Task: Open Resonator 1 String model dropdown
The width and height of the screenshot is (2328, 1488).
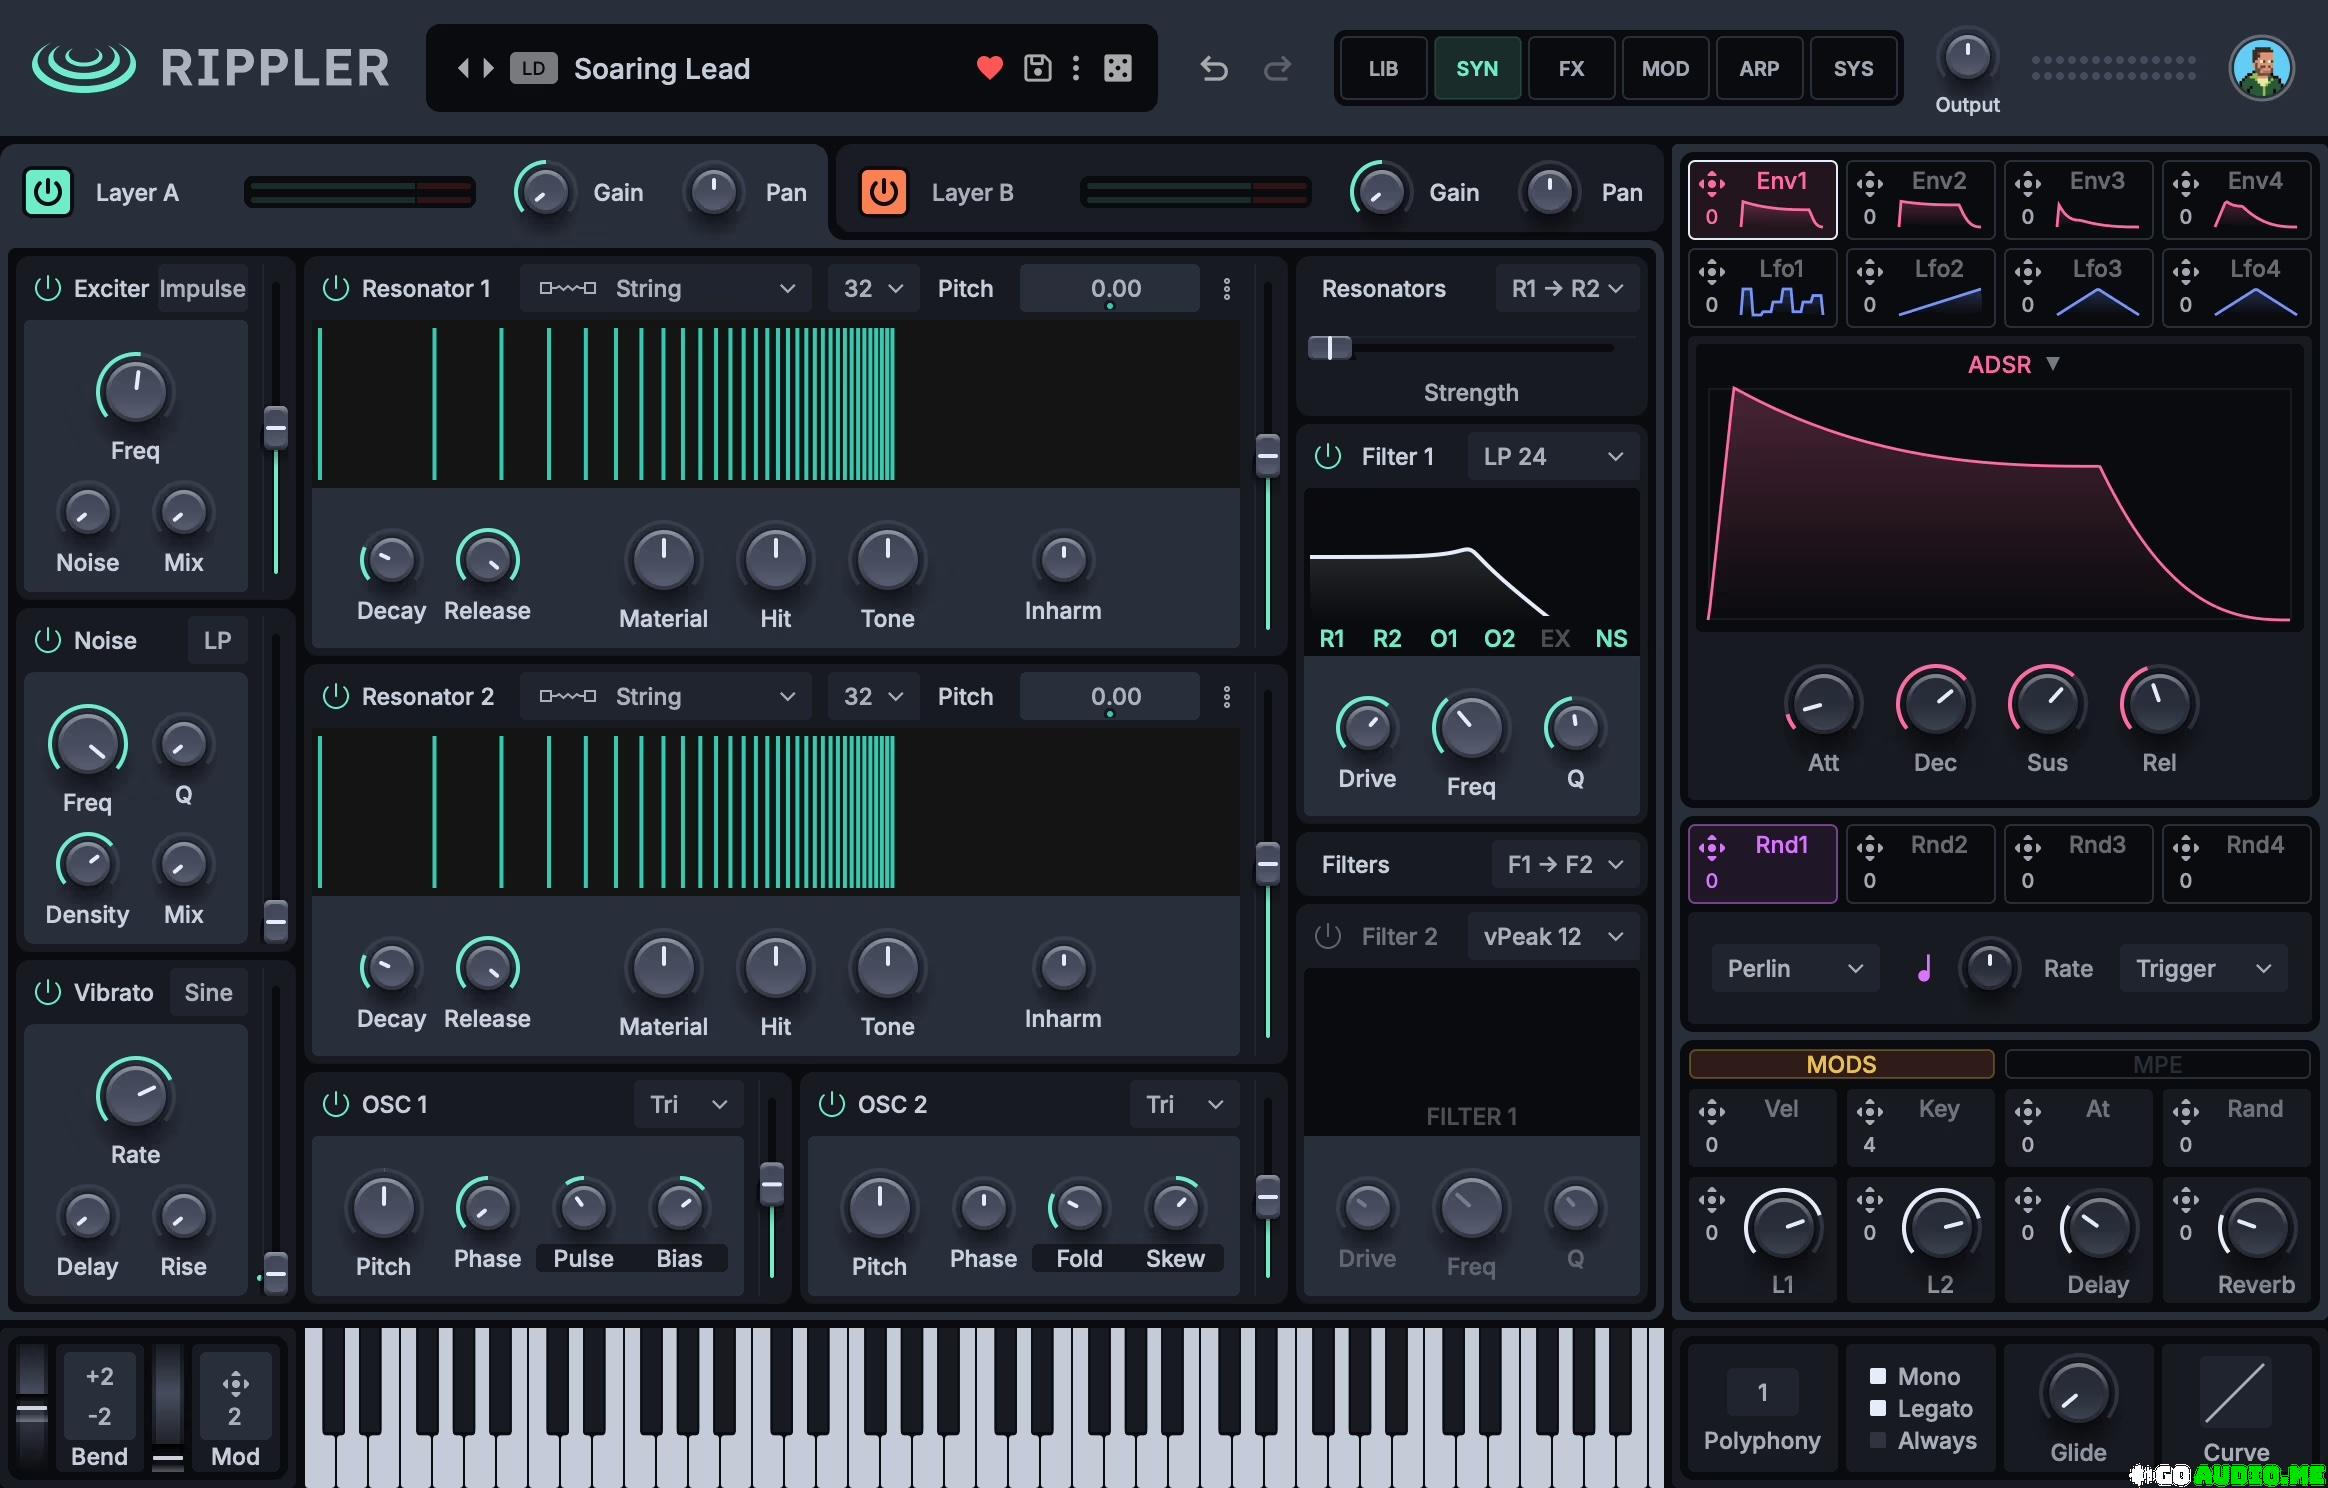Action: point(668,289)
